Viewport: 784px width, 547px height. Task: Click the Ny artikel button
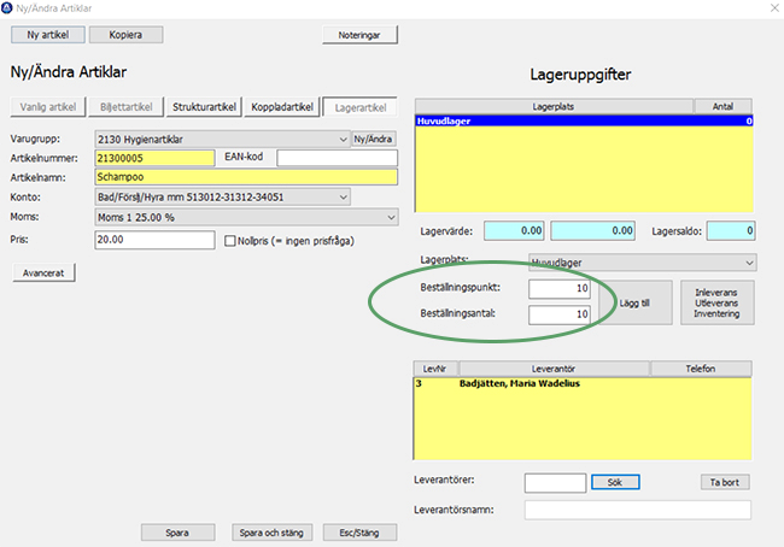48,34
